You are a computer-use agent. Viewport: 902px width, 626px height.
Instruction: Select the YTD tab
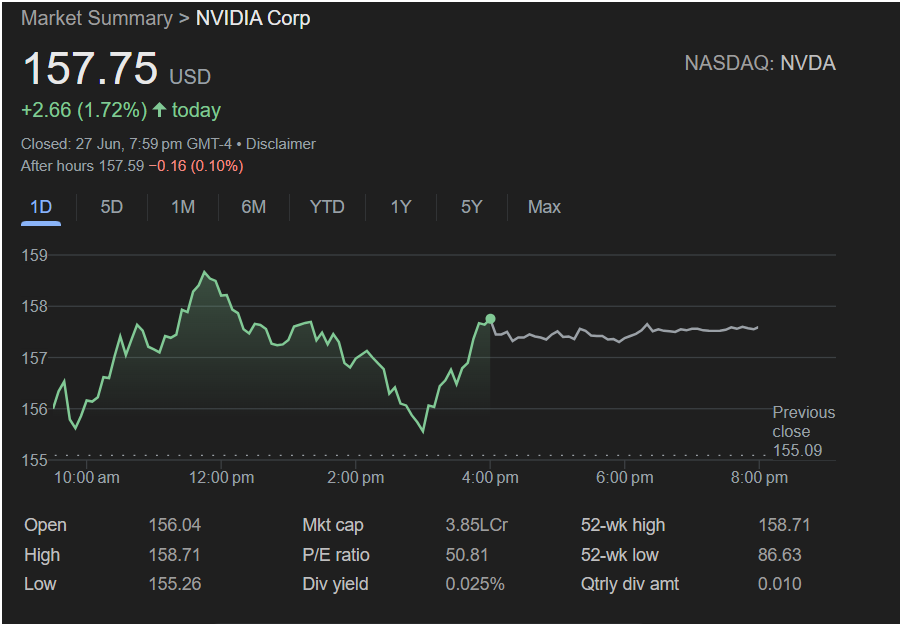click(x=327, y=207)
